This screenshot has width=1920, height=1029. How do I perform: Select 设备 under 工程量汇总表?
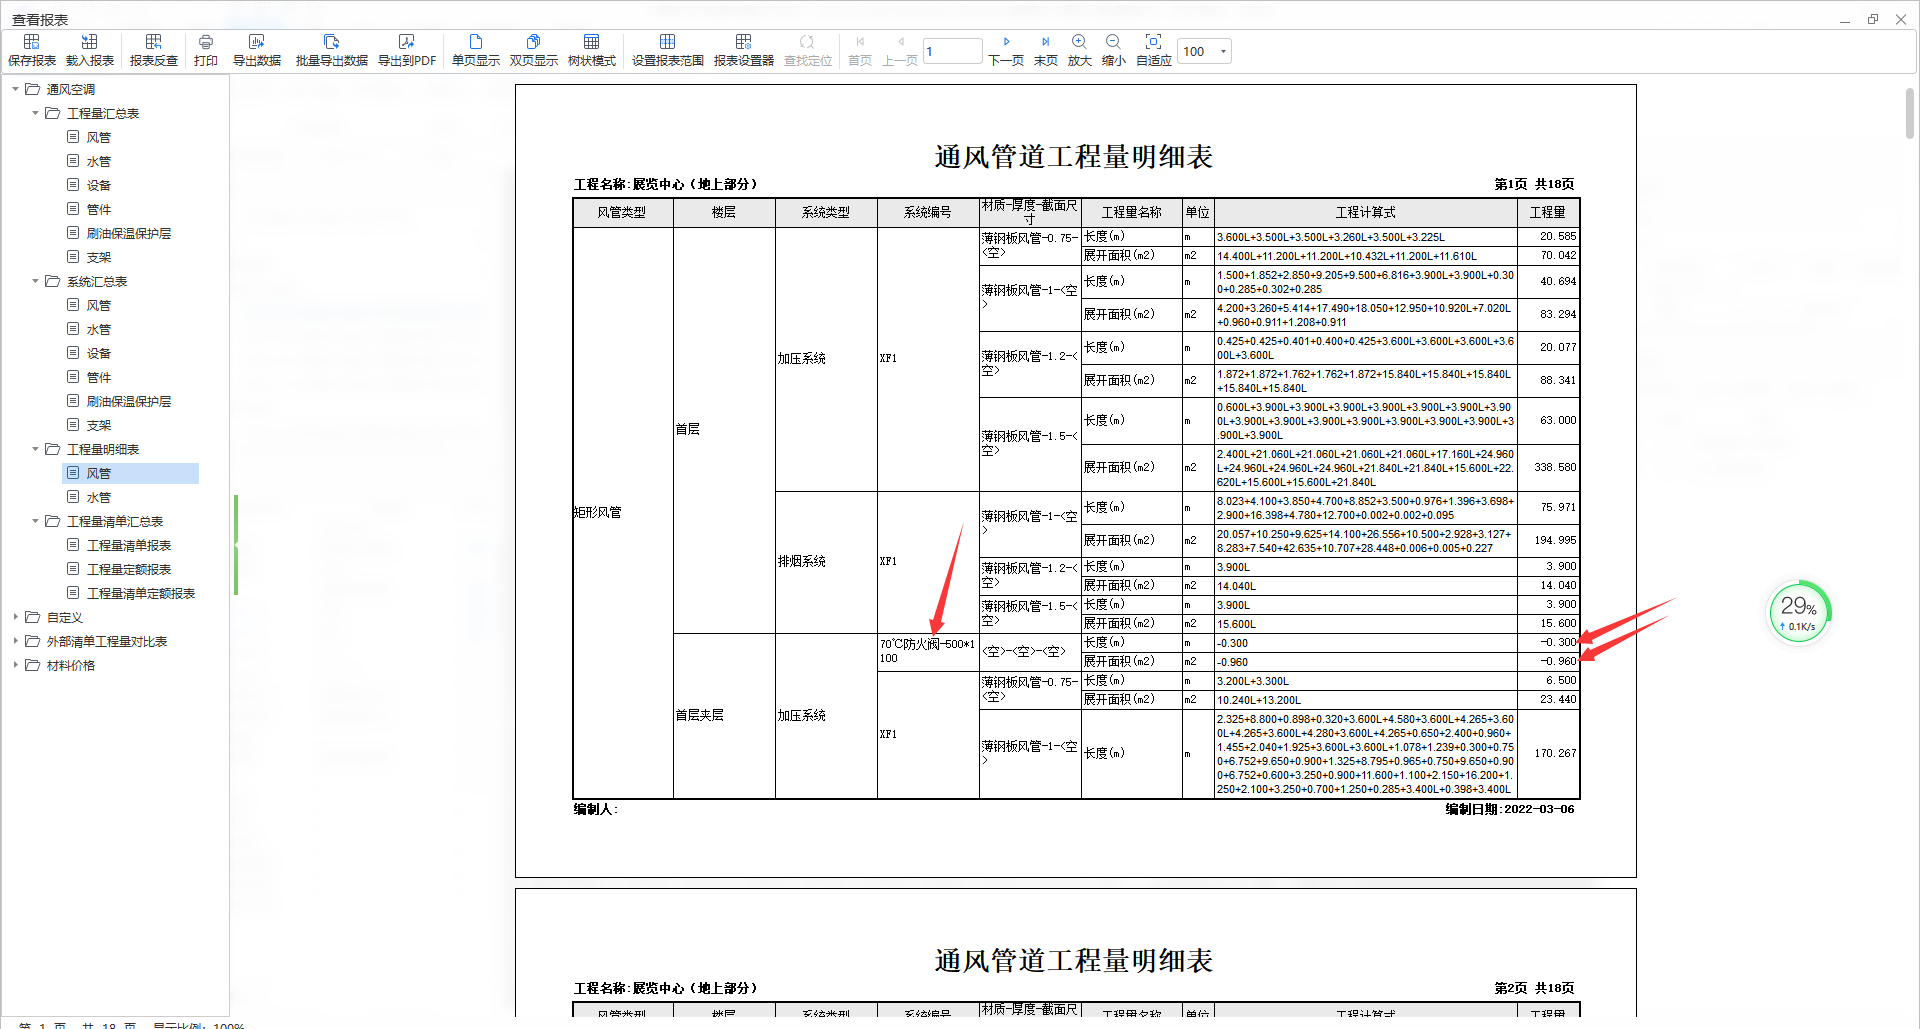98,185
